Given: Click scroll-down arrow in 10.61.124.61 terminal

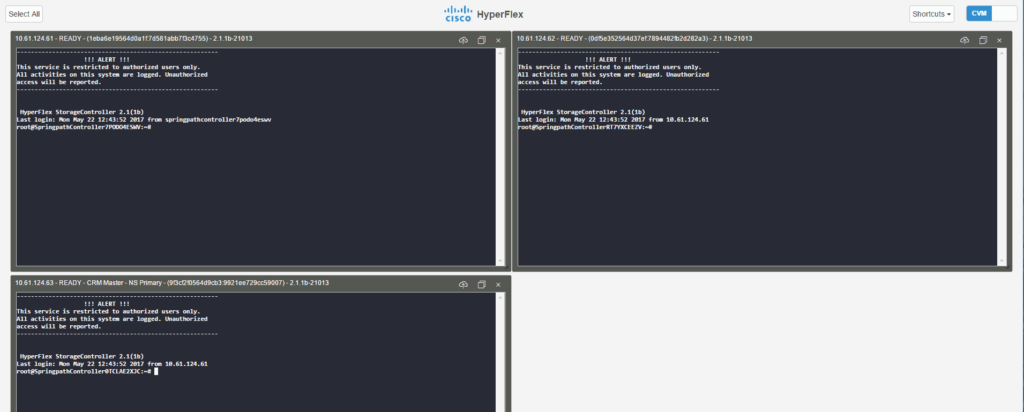Looking at the screenshot, I should click(x=500, y=261).
